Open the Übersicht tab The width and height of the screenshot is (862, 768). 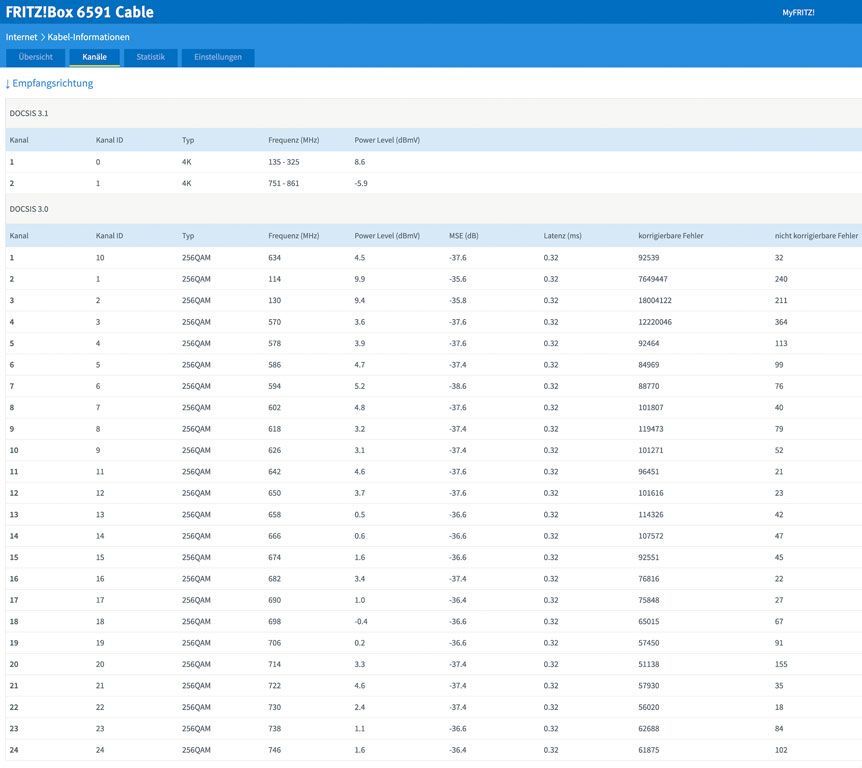(x=35, y=57)
